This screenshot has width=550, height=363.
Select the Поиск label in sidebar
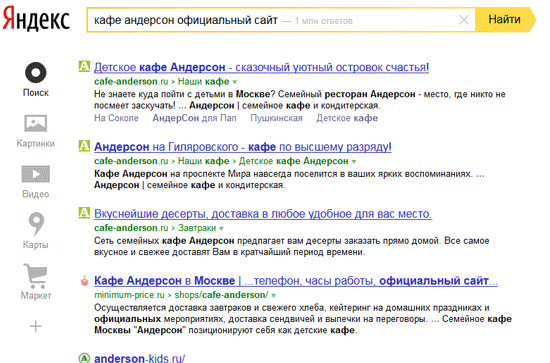36,93
